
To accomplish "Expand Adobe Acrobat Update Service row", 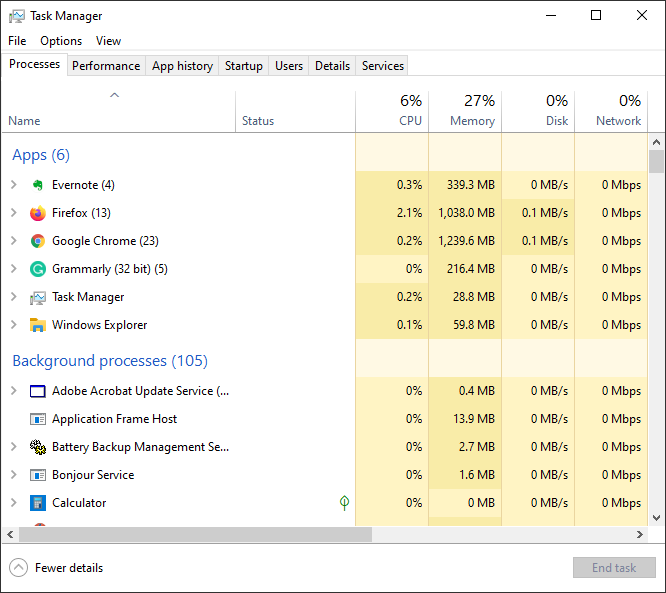I will pos(14,391).
